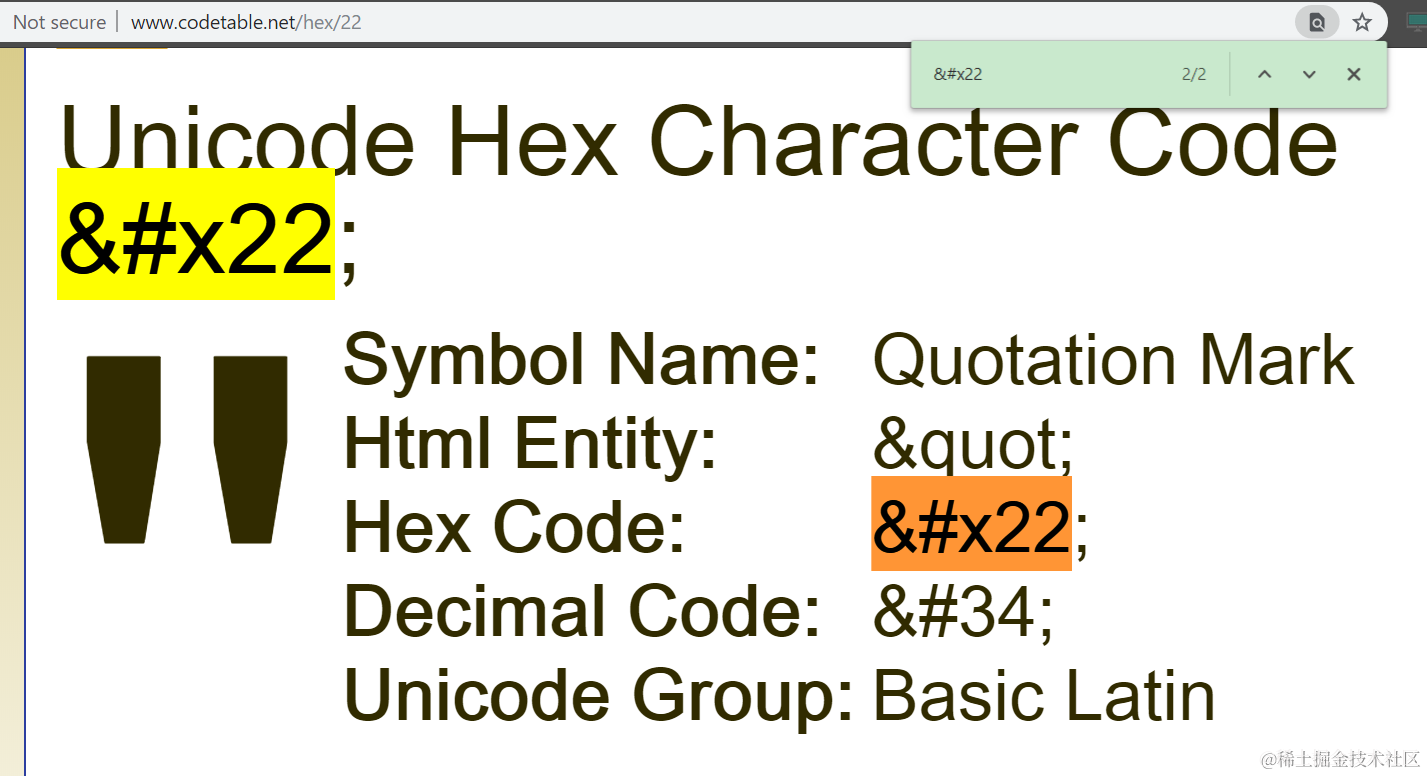Click the 'Html Entity:' label
1427x776 pixels.
531,444
